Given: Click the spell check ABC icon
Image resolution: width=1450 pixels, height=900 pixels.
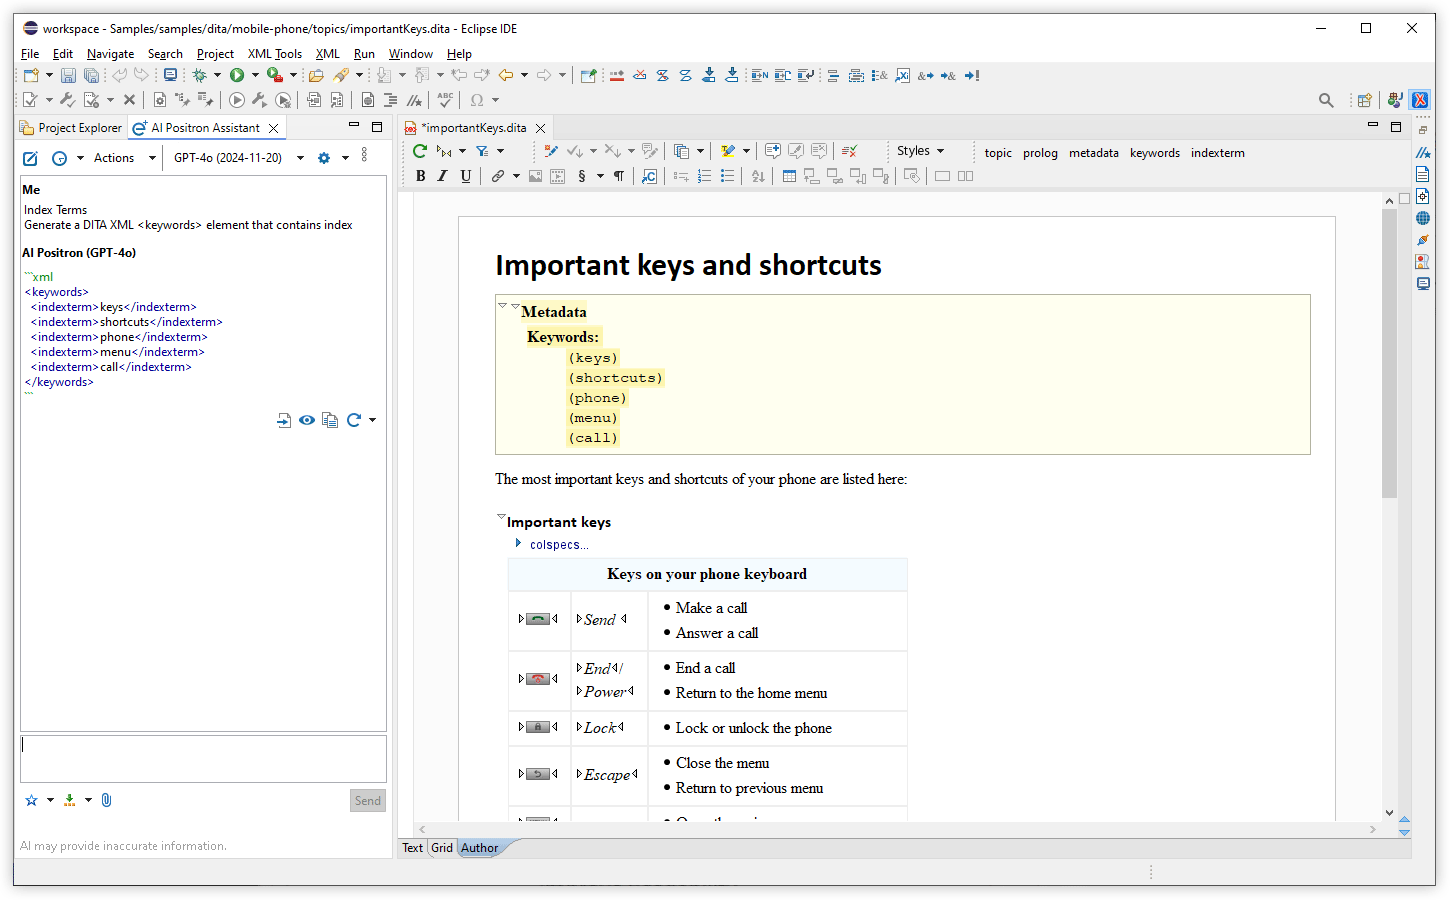Looking at the screenshot, I should (x=445, y=100).
